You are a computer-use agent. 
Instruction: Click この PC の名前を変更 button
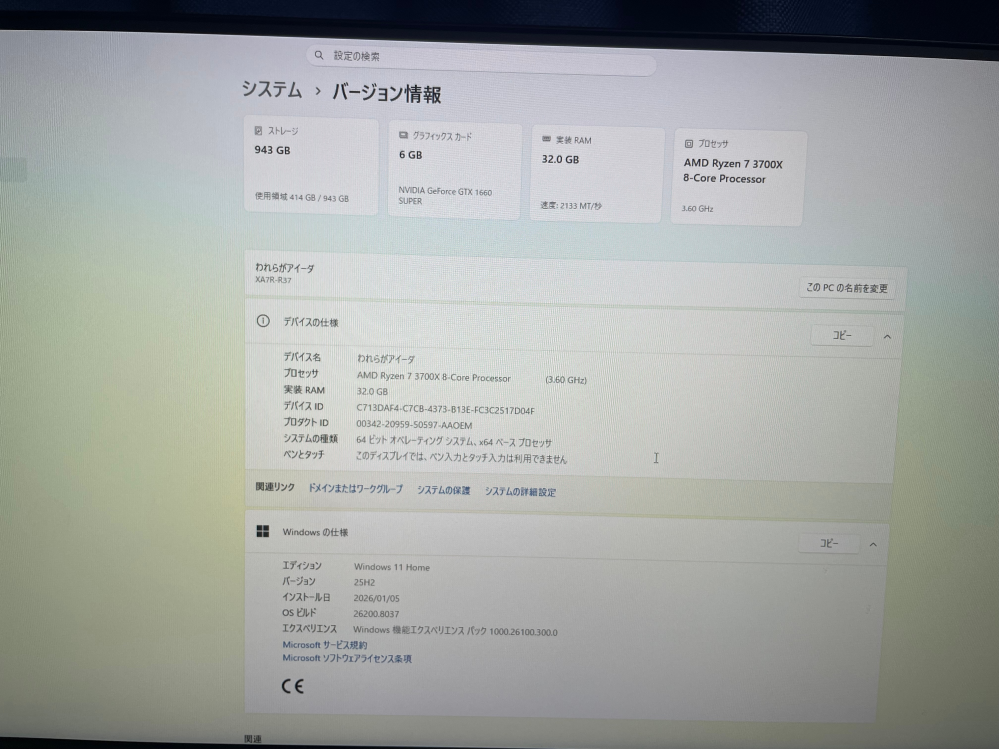847,288
